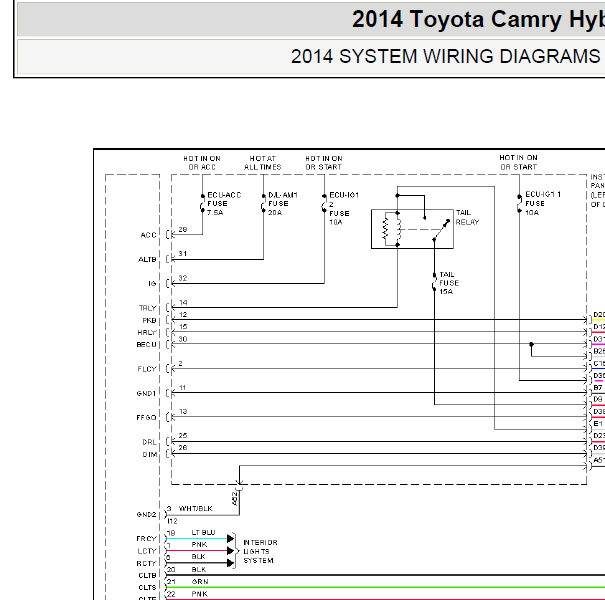Click the 'ECU-IG1 2 FUSE 10A' label

click(x=344, y=208)
